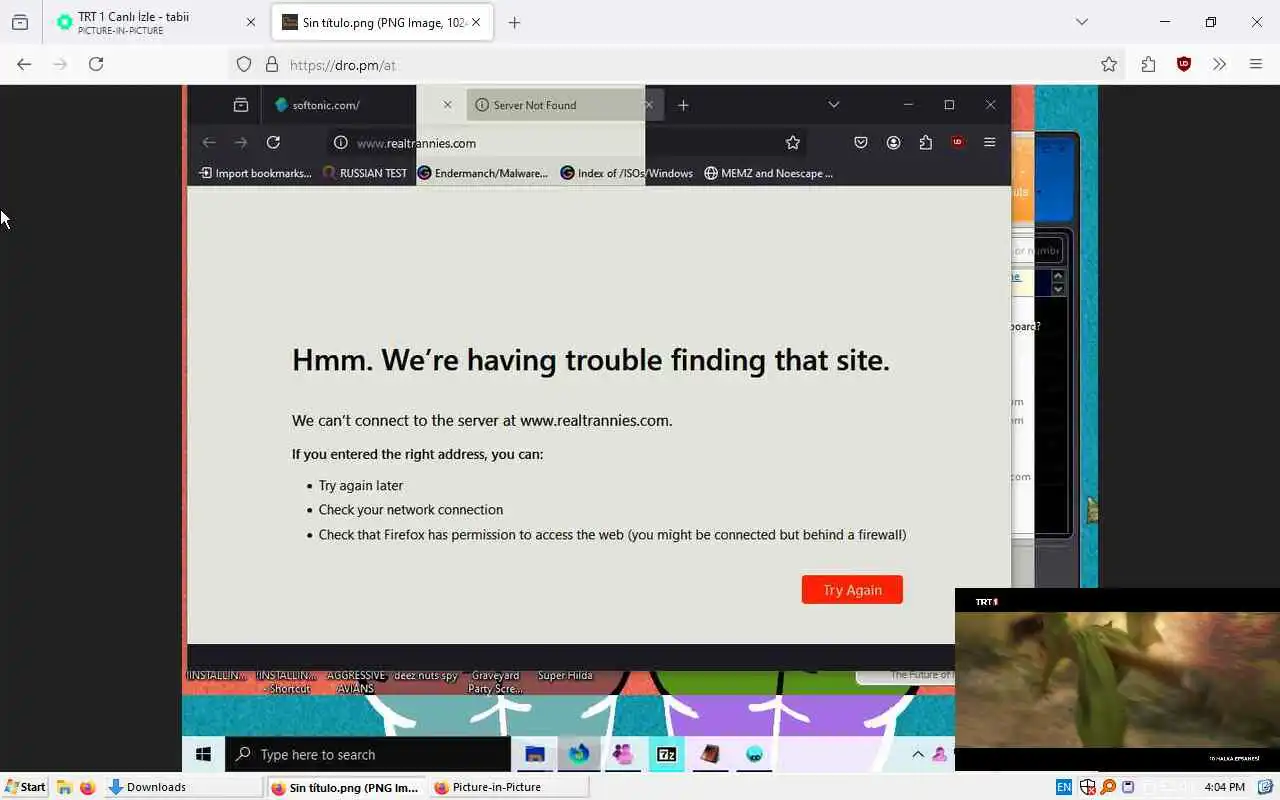Show hidden icons caret in pictured taskbar
This screenshot has height=800, width=1280.
pos(918,754)
